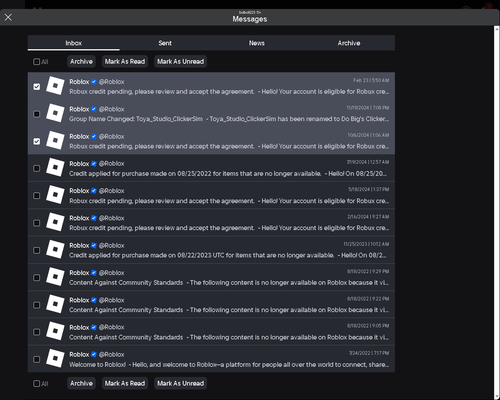The width and height of the screenshot is (500, 400).
Task: Uncheck the Feb 23 Robux credit message checkbox
Action: [x=37, y=87]
